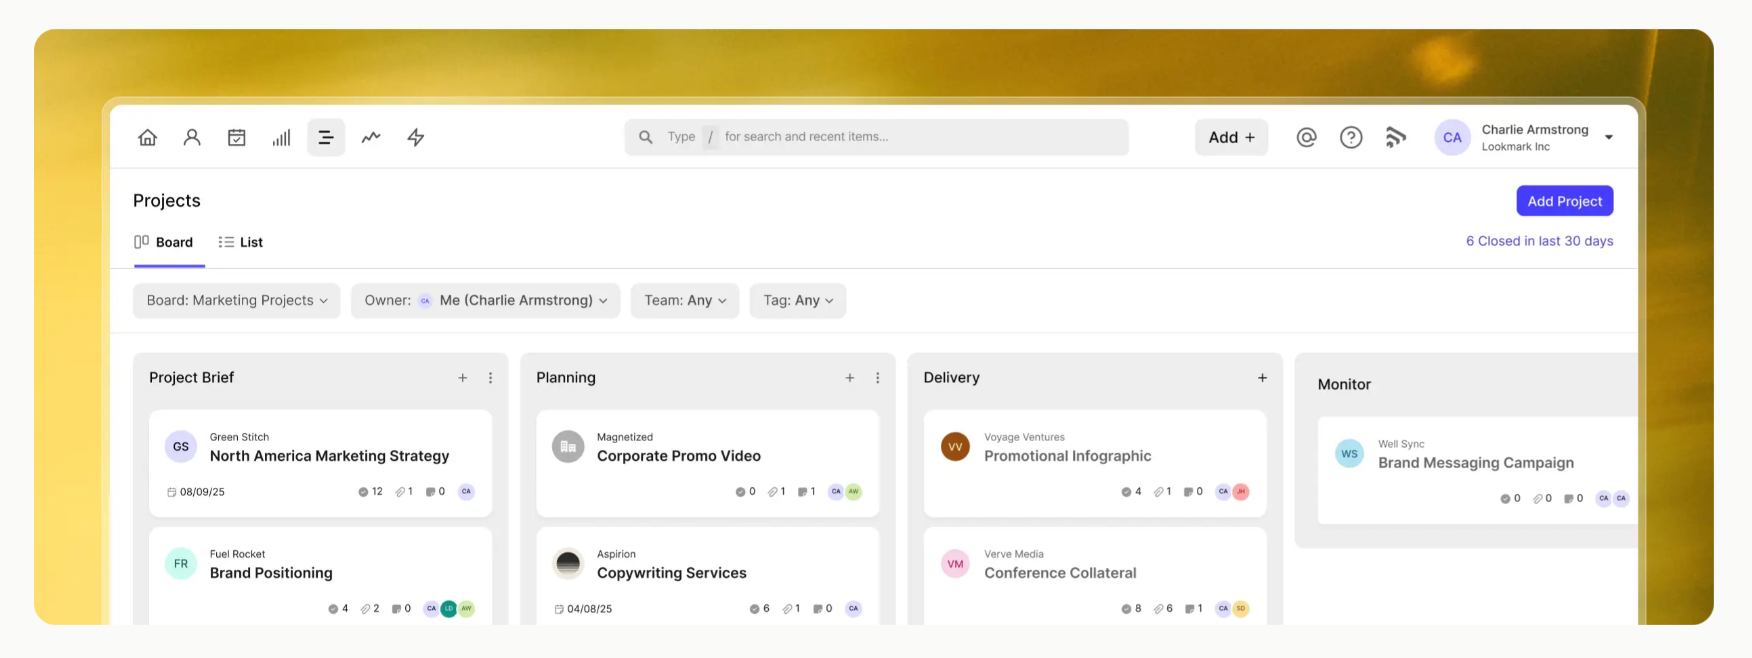
Task: Click the WS avatar for Well Sync
Action: point(1349,454)
